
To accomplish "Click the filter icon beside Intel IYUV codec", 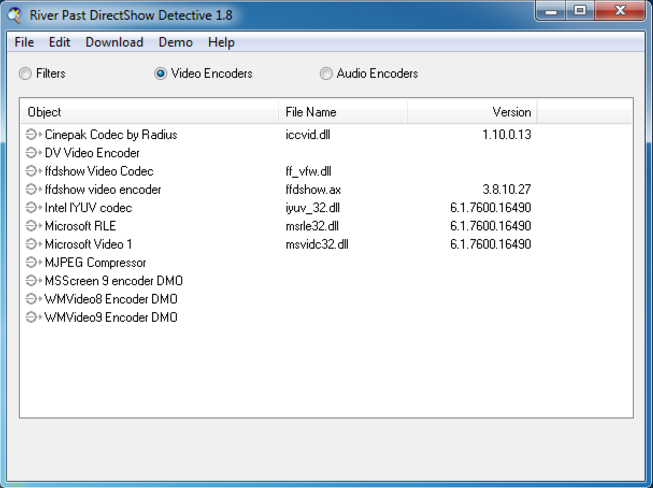I will tap(34, 207).
